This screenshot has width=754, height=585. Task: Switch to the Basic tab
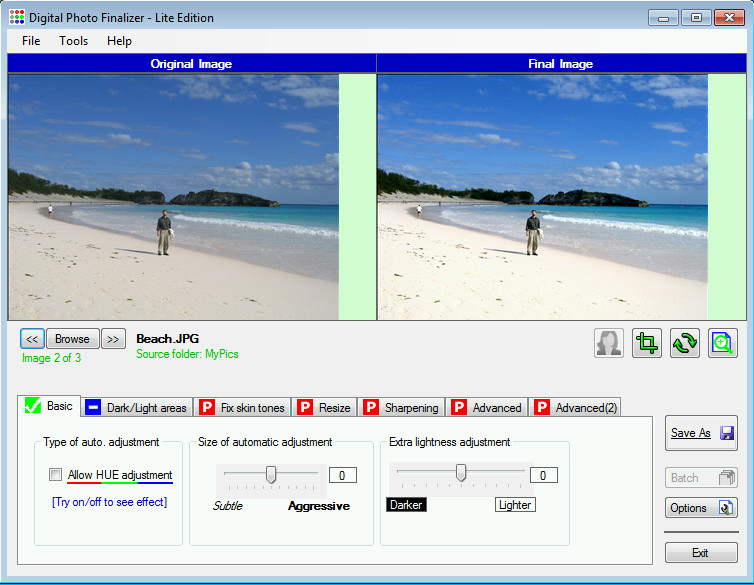pyautogui.click(x=49, y=406)
